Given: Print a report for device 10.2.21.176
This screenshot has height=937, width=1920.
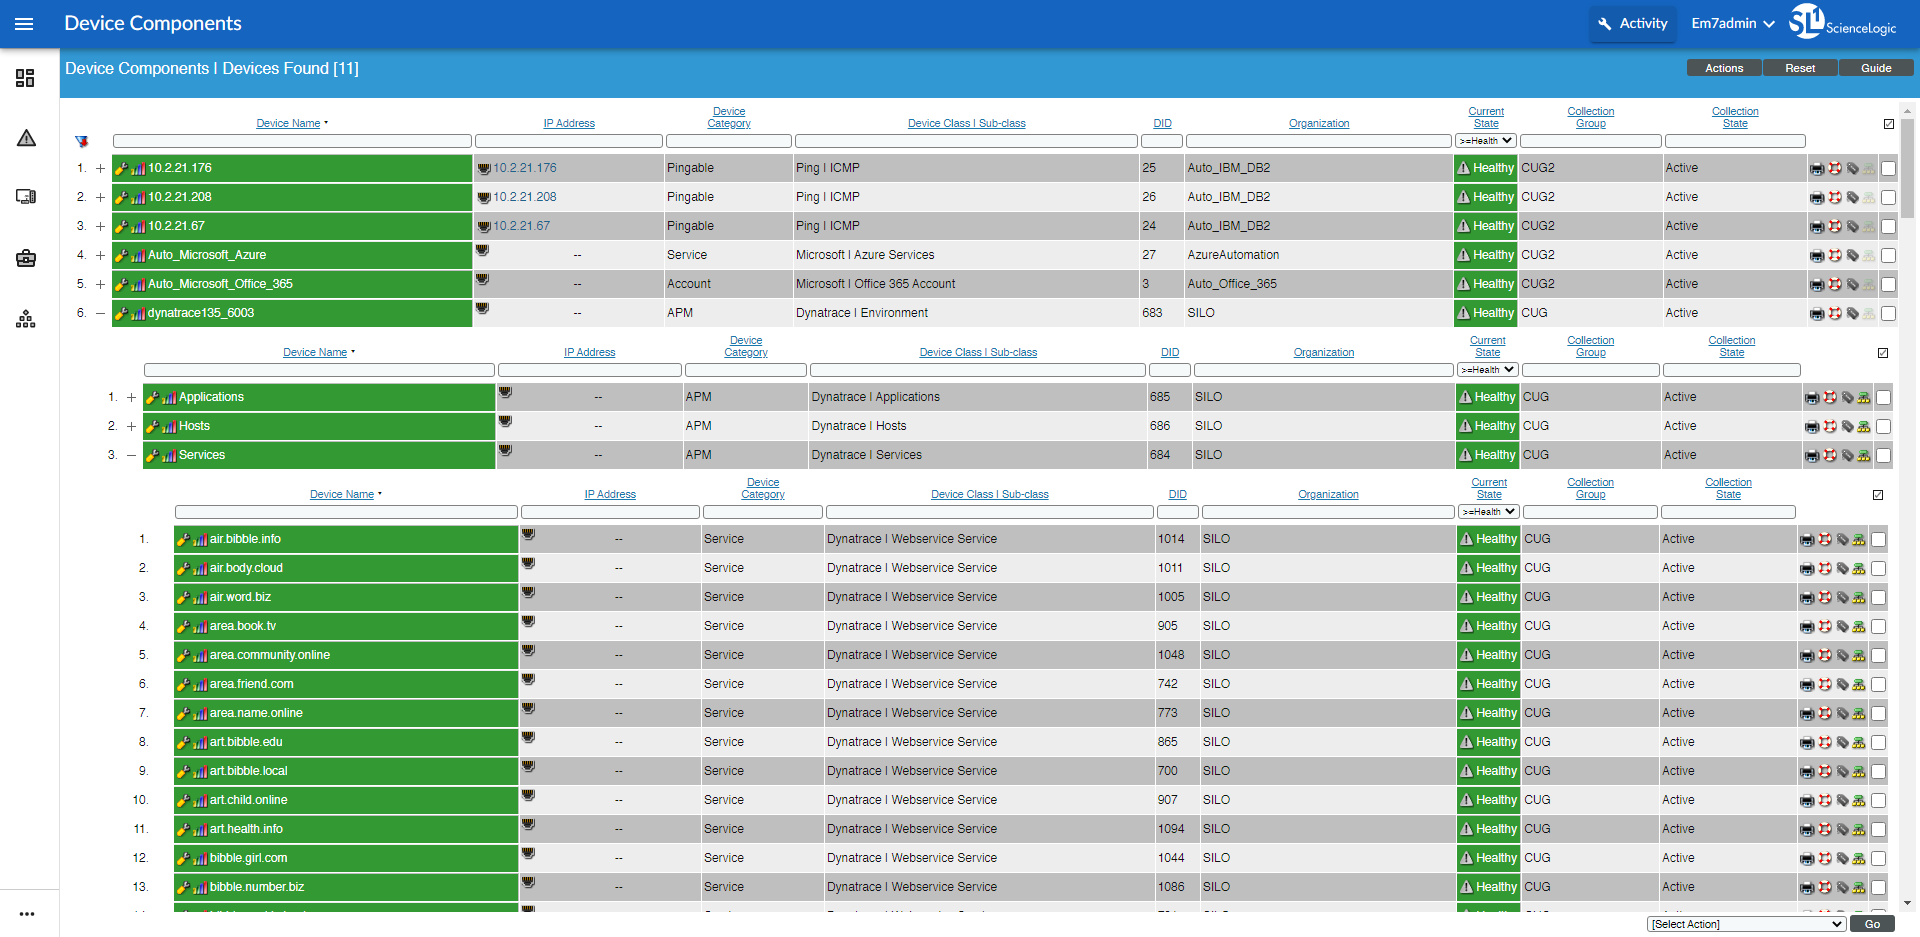Looking at the screenshot, I should pos(1816,168).
